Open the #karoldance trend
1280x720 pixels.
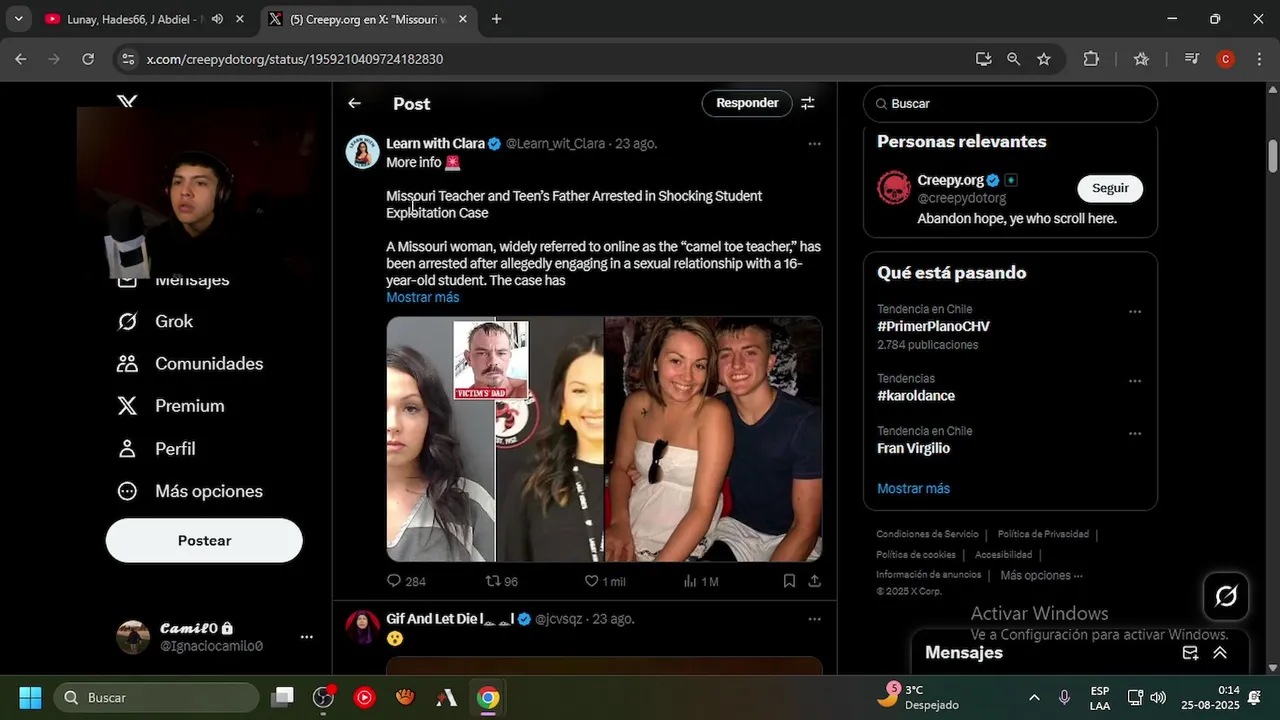(x=916, y=396)
